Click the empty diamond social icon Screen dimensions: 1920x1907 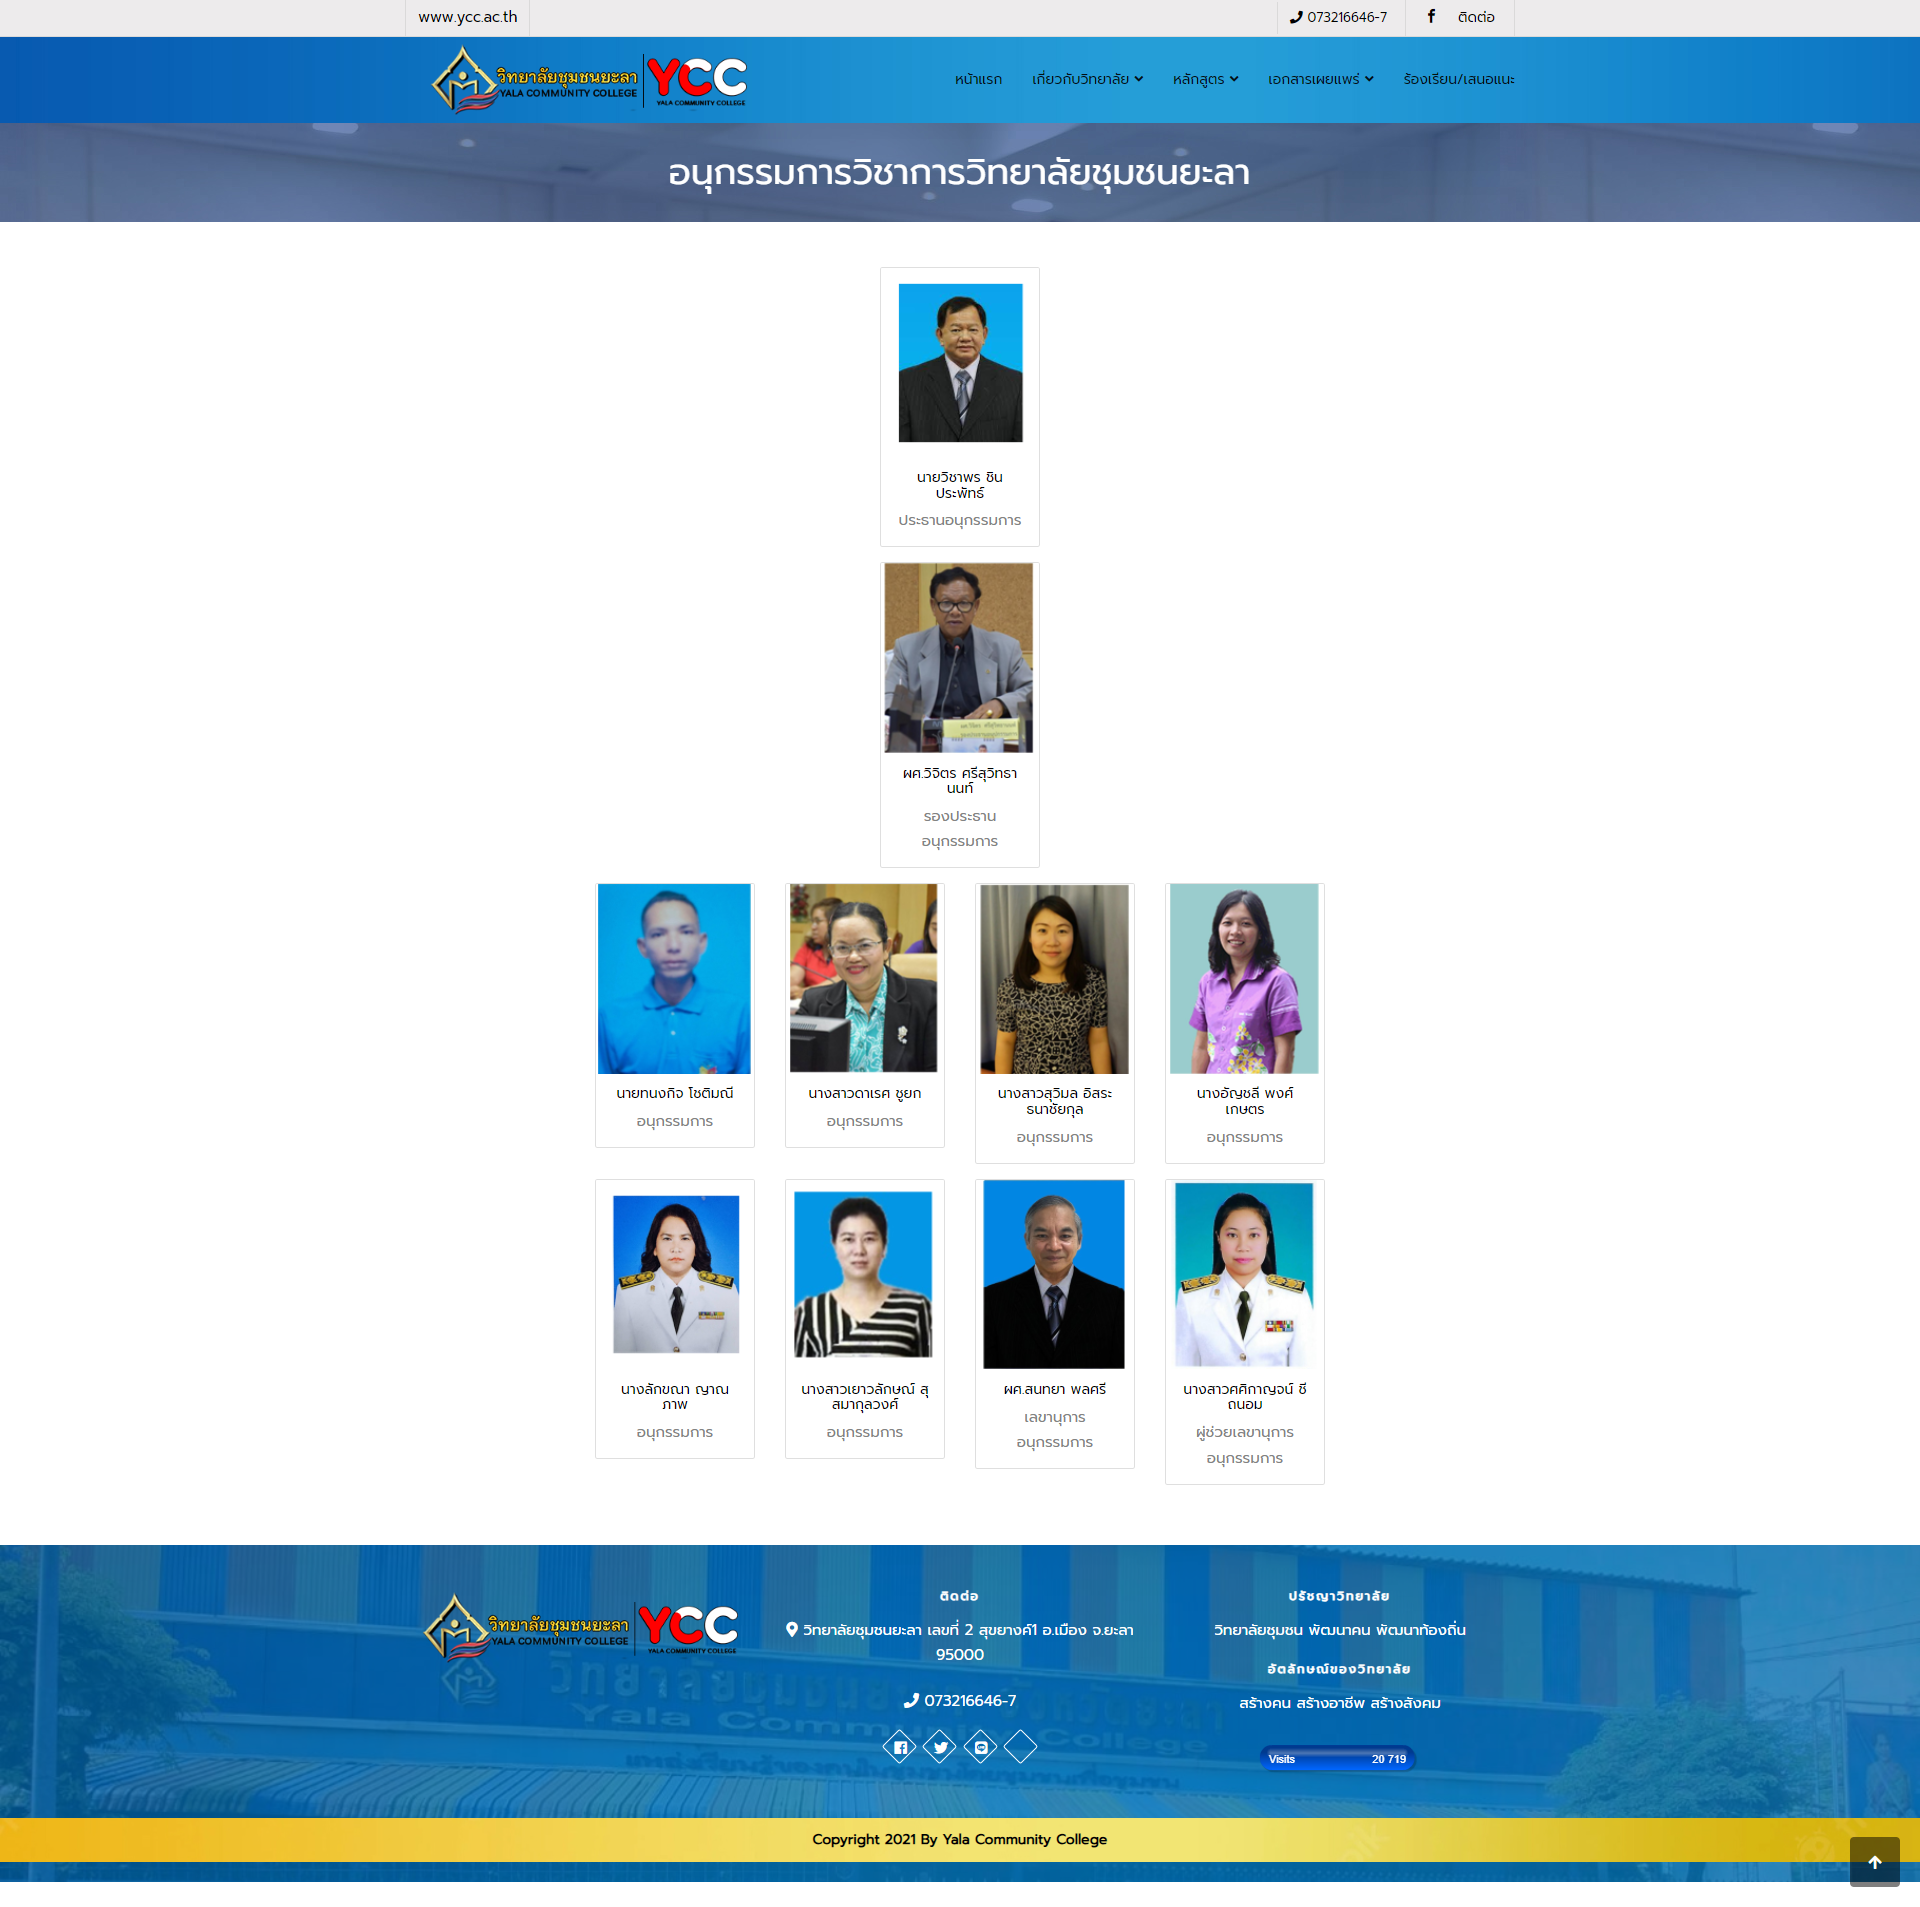coord(1021,1747)
